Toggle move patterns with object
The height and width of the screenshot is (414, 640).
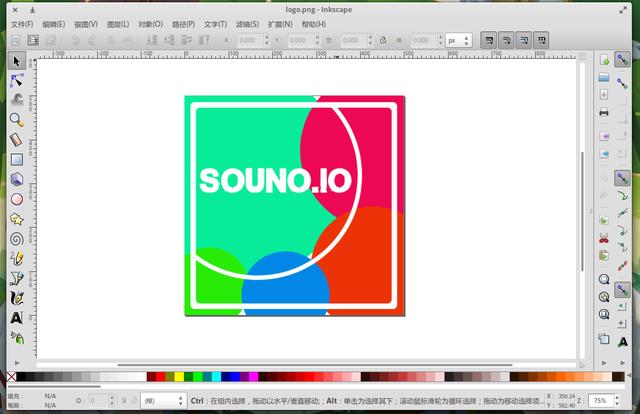(541, 40)
